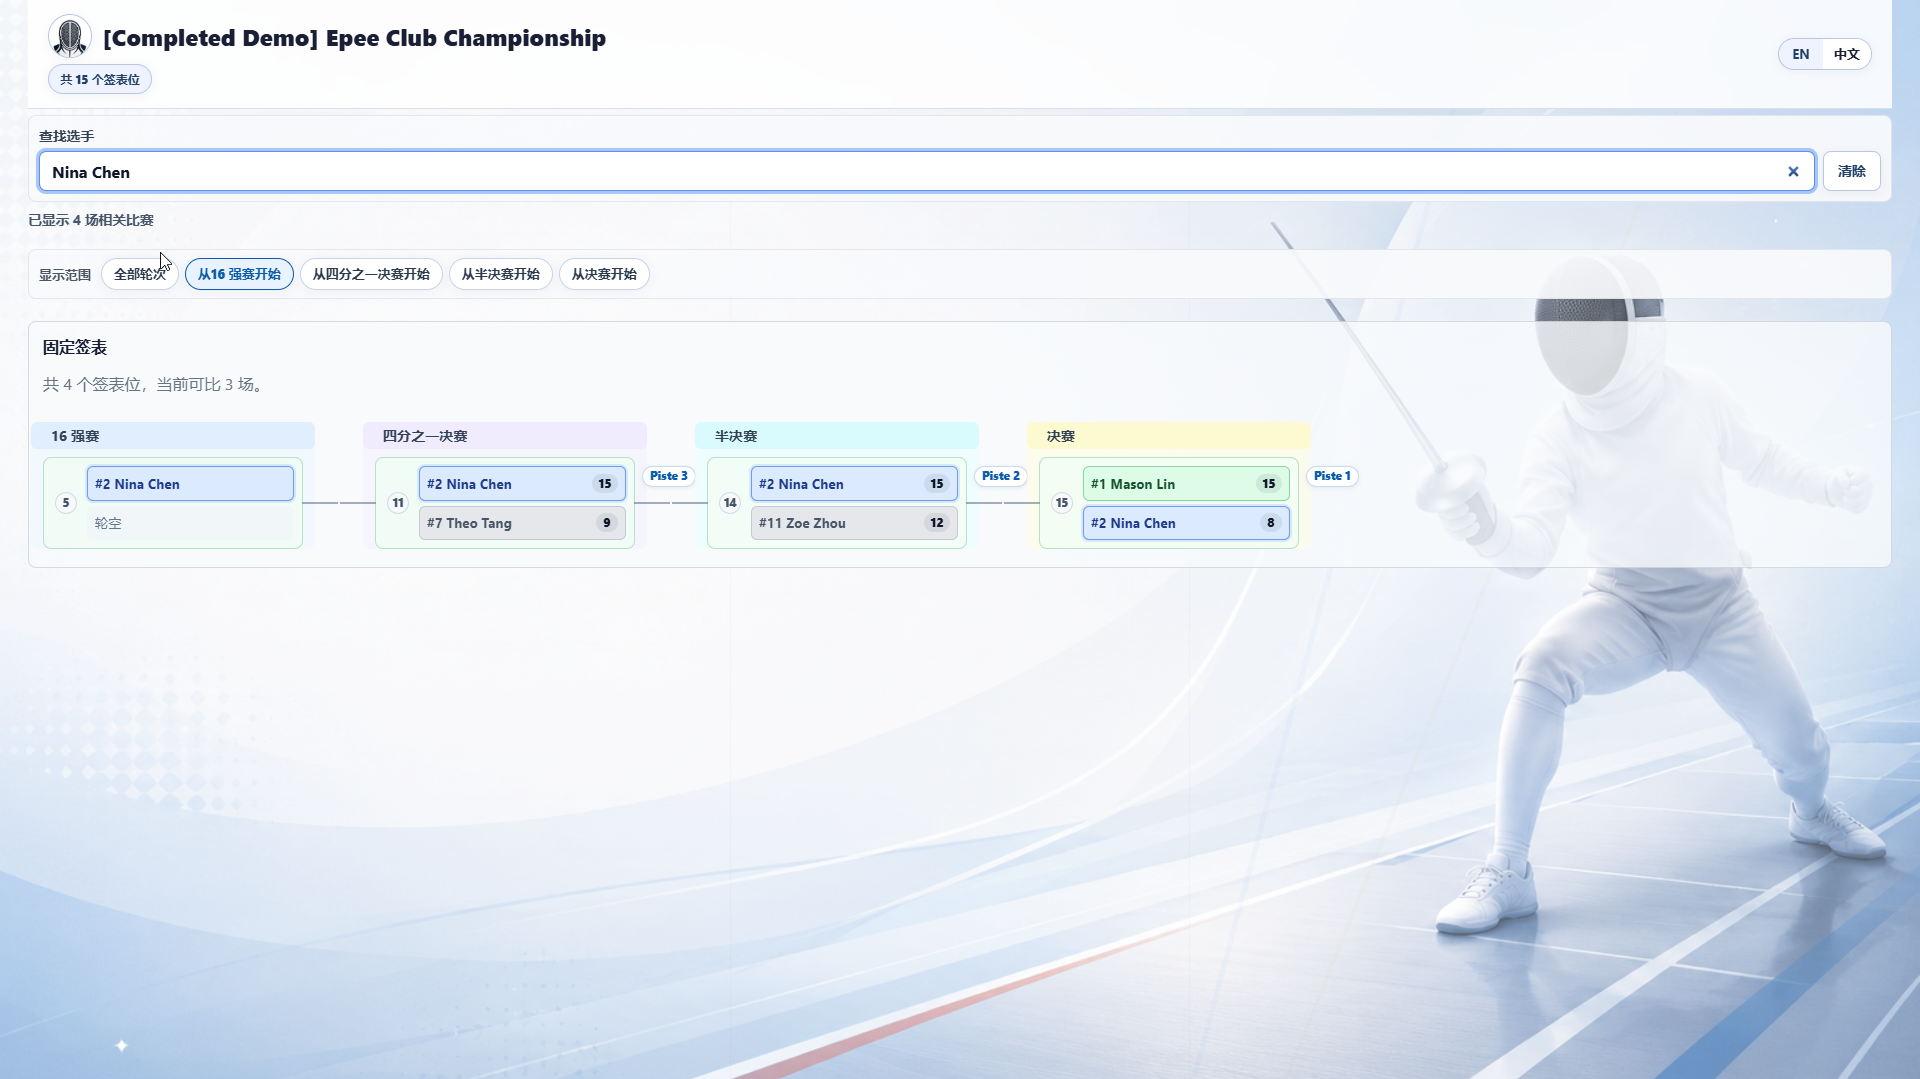The image size is (1920, 1079).
Task: Select #11 Zoe Zhou entry
Action: [x=854, y=523]
